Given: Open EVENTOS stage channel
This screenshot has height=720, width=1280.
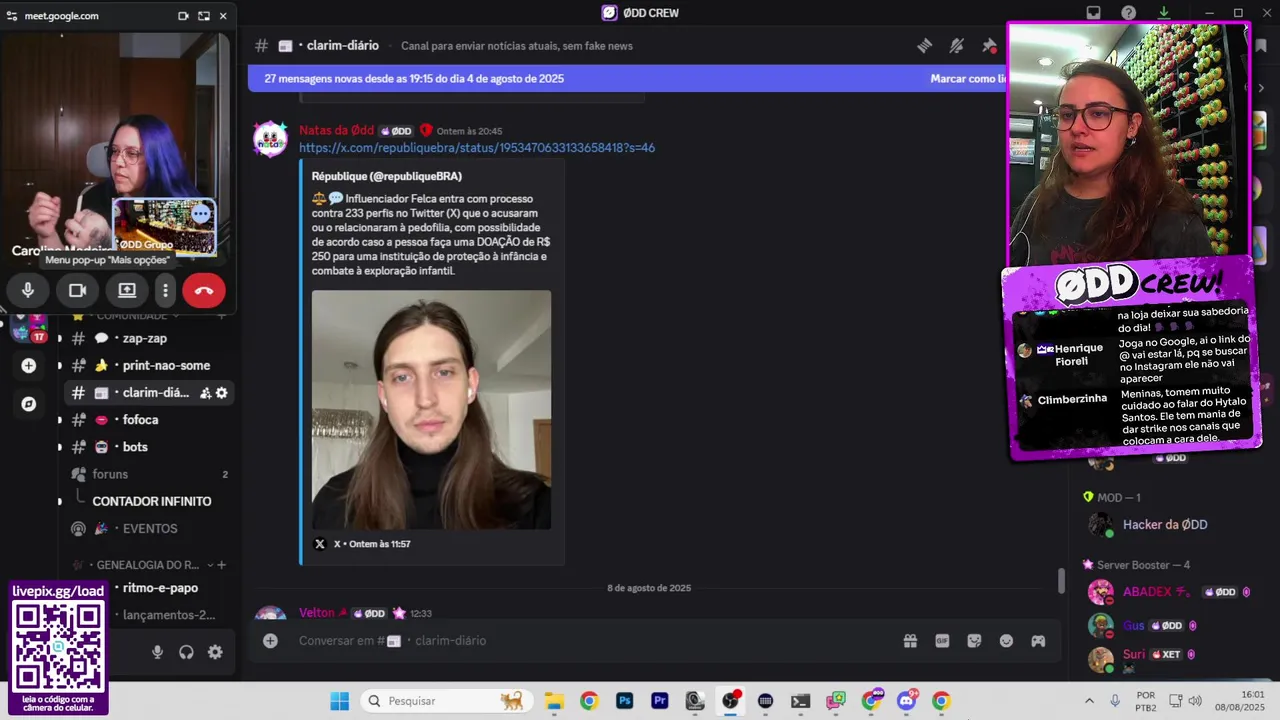Looking at the screenshot, I should [149, 528].
